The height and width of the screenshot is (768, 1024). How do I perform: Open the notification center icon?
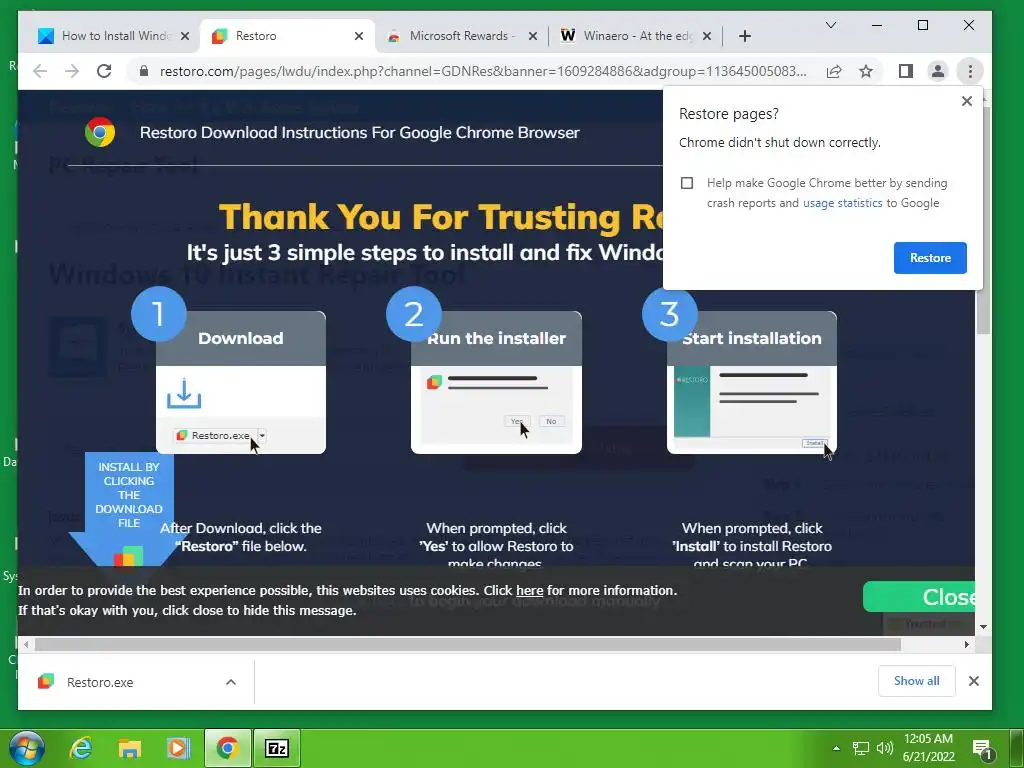coord(982,749)
